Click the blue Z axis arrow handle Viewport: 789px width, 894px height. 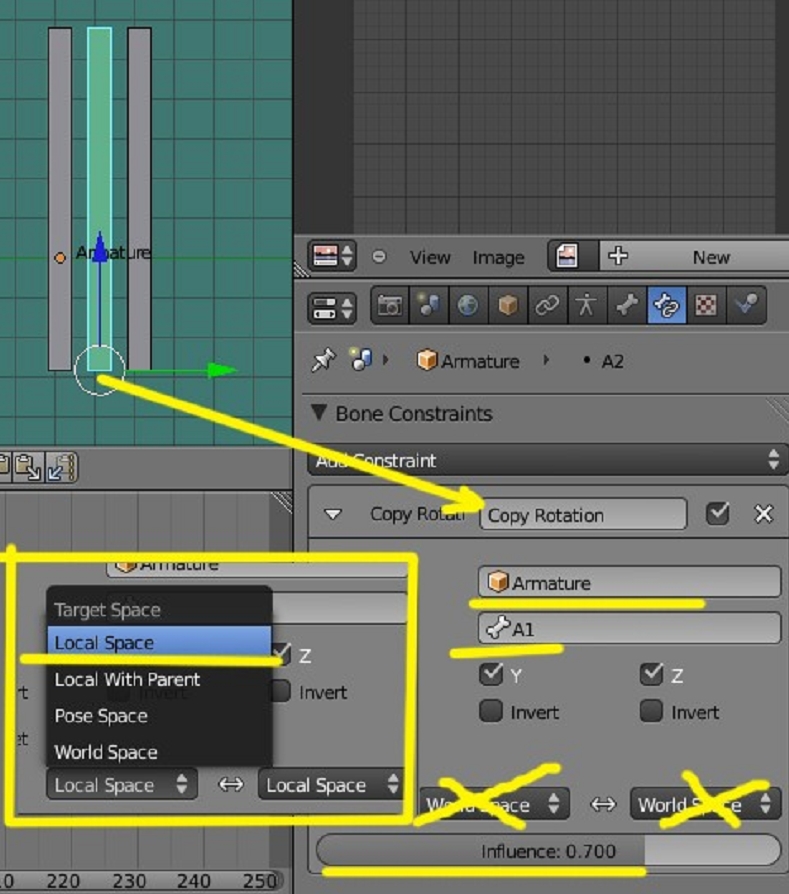pyautogui.click(x=100, y=247)
